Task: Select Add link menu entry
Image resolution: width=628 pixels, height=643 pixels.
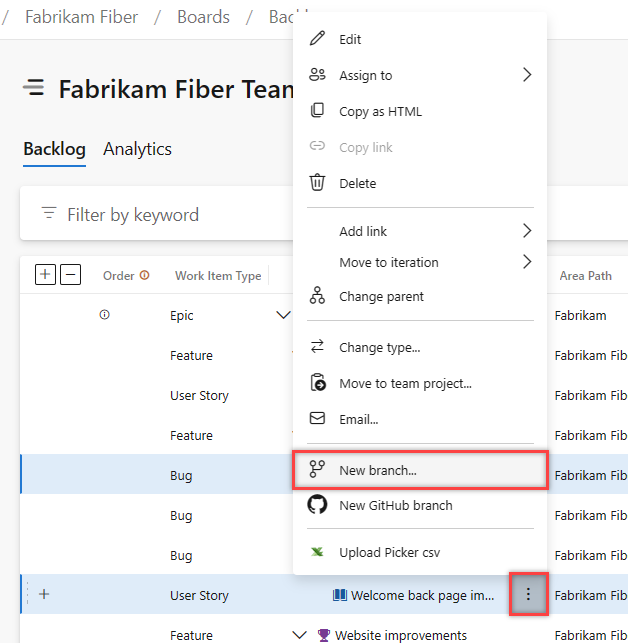Action: tap(420, 231)
